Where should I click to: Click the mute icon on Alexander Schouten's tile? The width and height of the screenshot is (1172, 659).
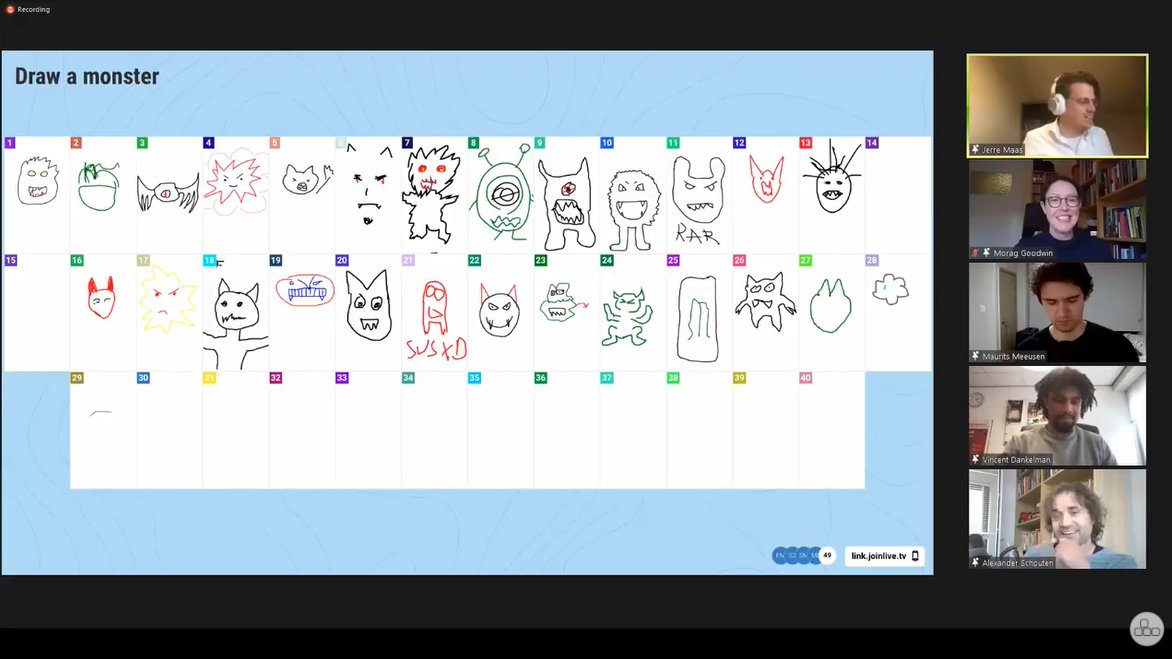(974, 564)
